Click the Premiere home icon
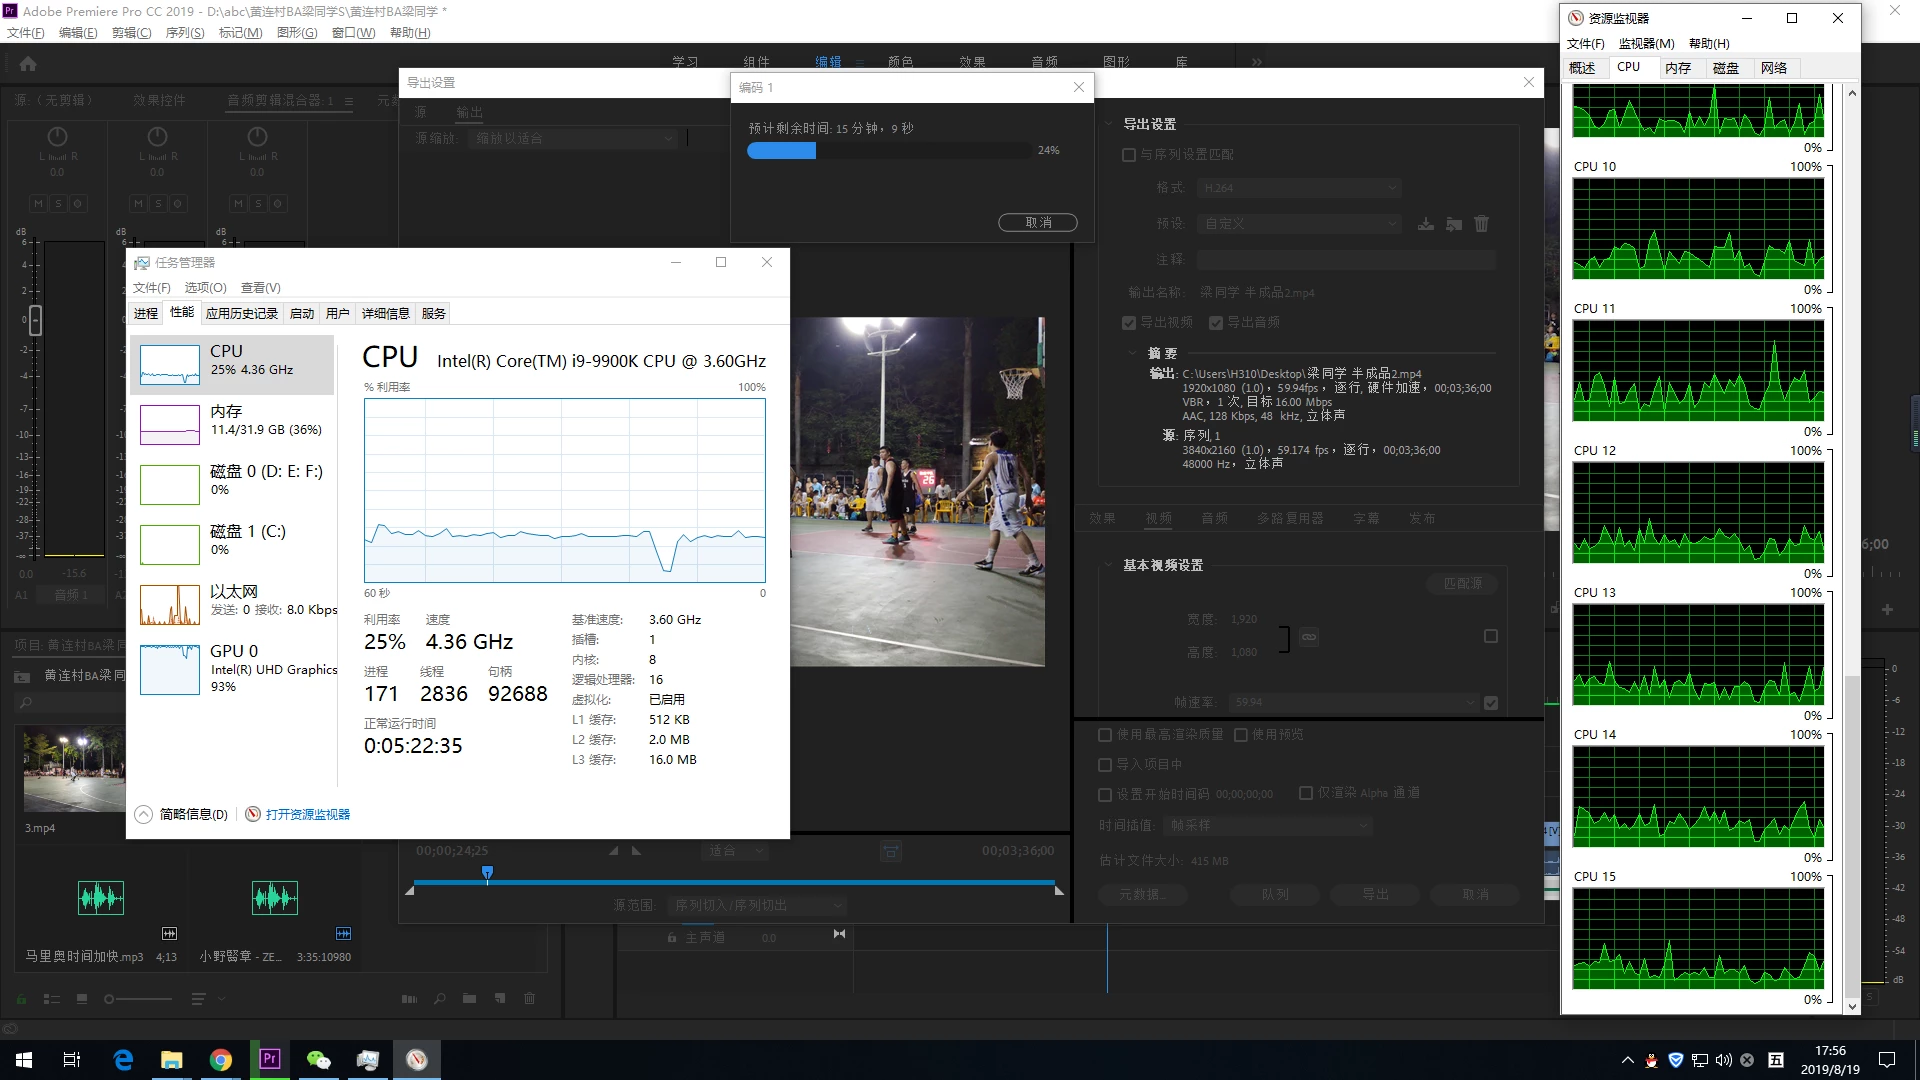Image resolution: width=1920 pixels, height=1080 pixels. click(28, 64)
